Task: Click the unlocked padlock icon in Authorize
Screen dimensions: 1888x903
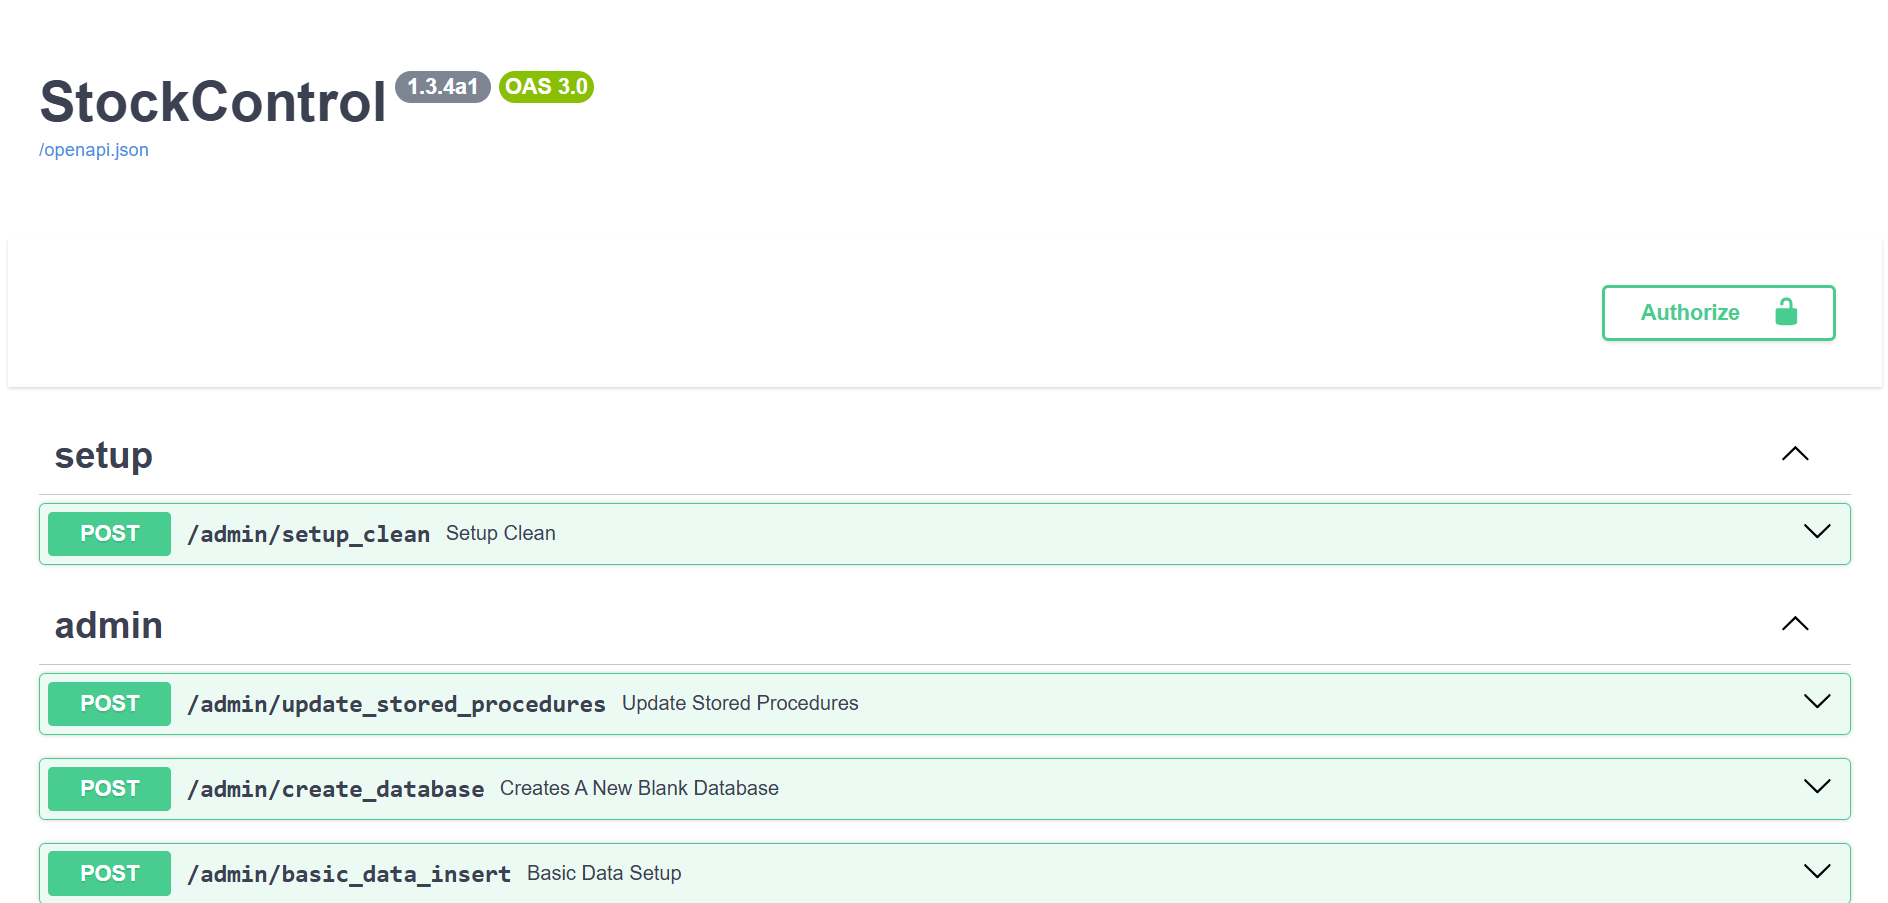Action: tap(1785, 312)
